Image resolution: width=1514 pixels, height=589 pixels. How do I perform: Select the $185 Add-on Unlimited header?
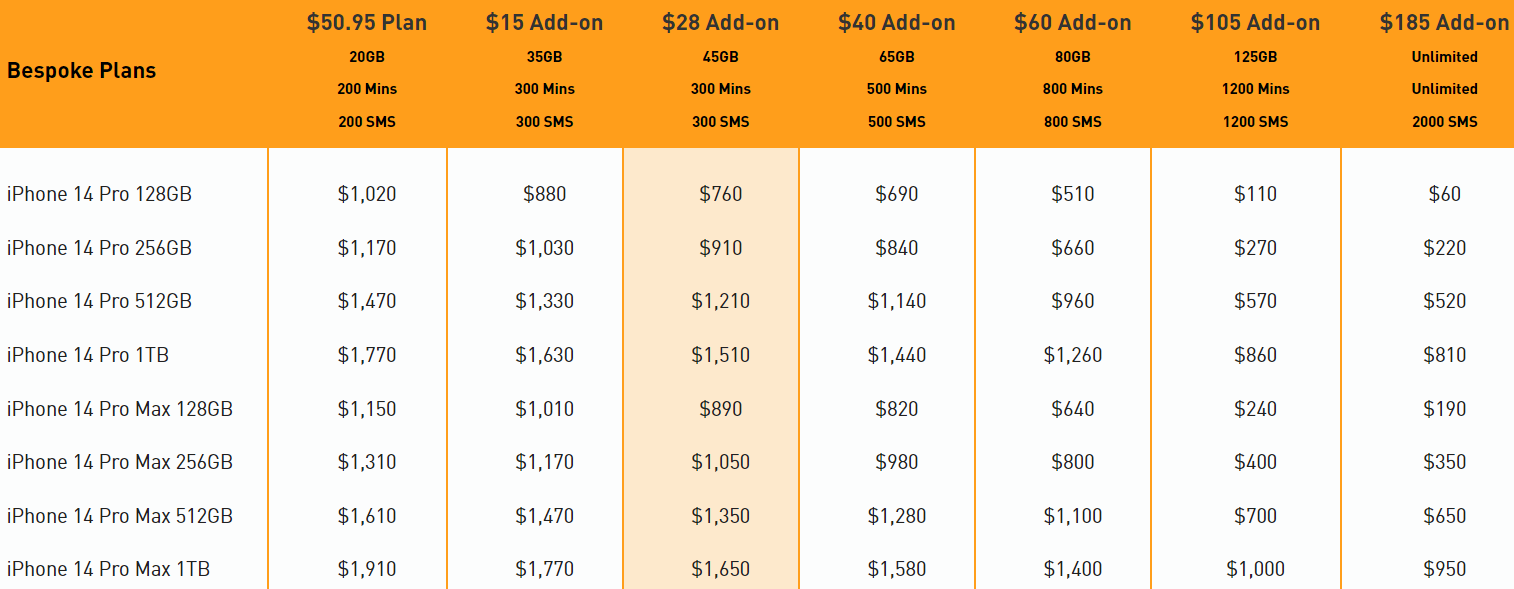[1444, 23]
